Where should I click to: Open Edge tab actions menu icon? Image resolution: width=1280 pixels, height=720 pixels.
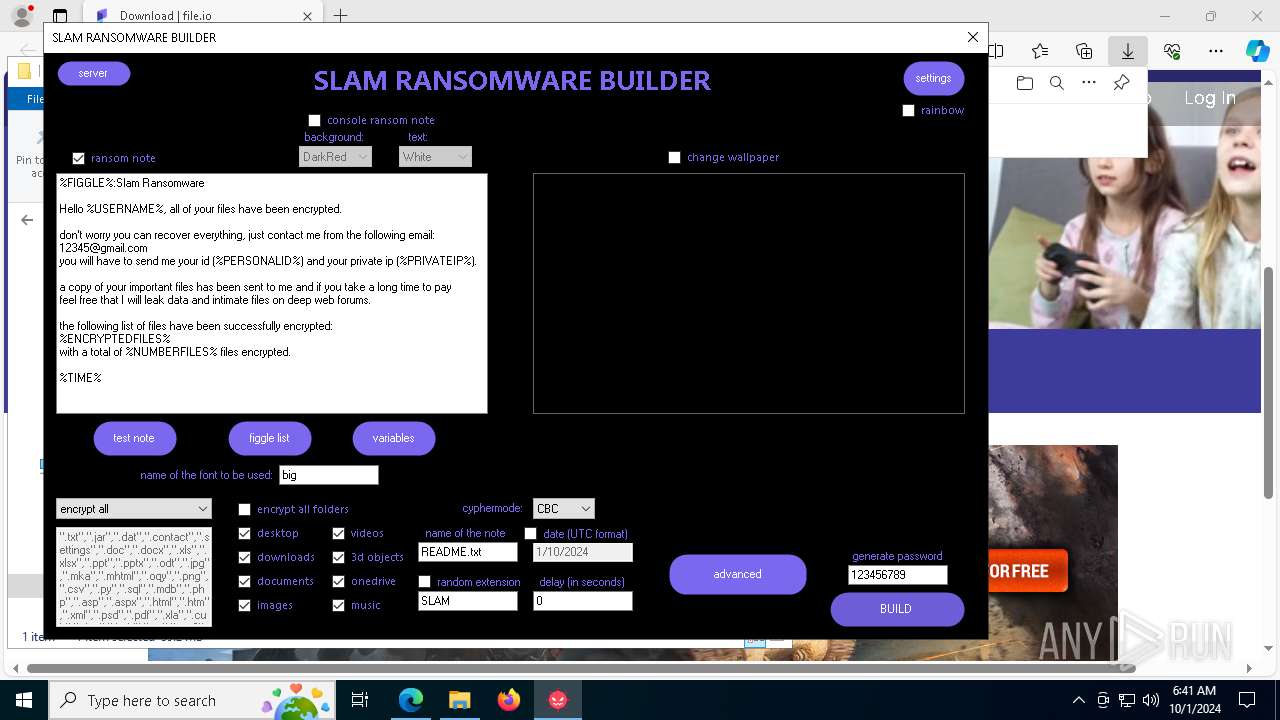coord(60,16)
